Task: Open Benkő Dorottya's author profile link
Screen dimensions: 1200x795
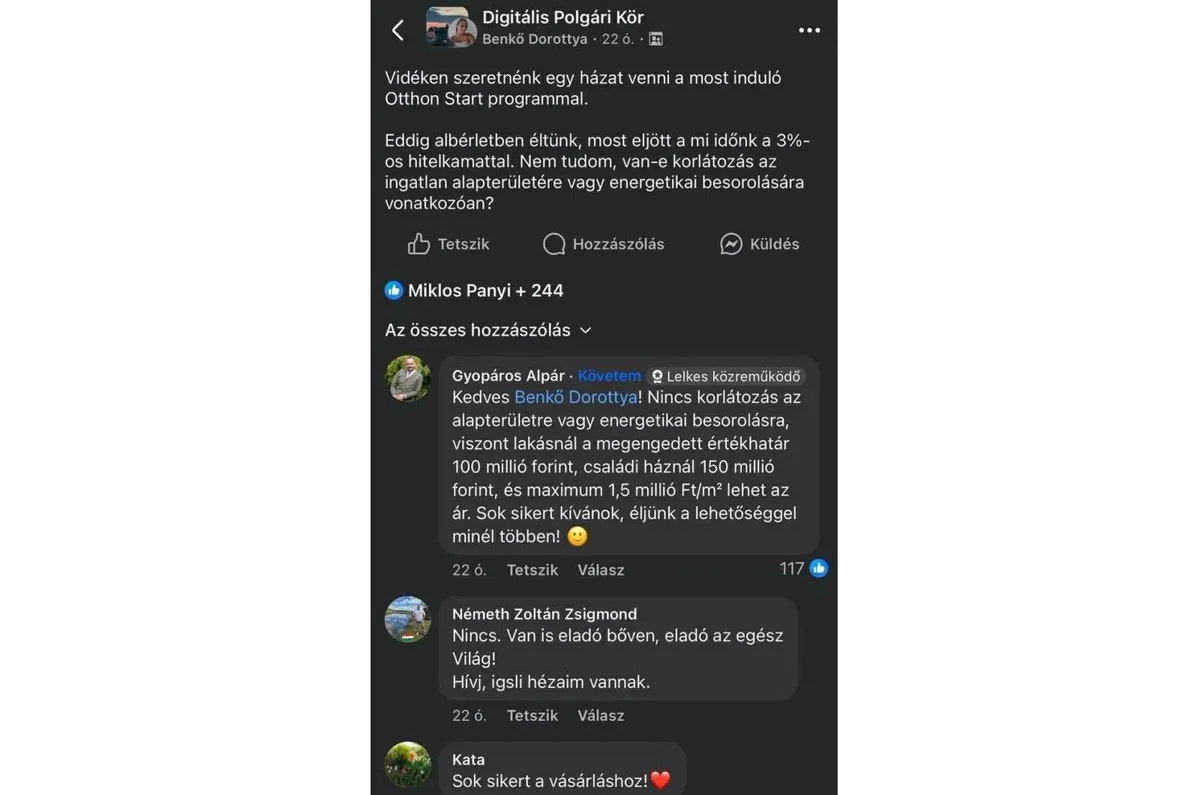Action: pyautogui.click(x=535, y=40)
